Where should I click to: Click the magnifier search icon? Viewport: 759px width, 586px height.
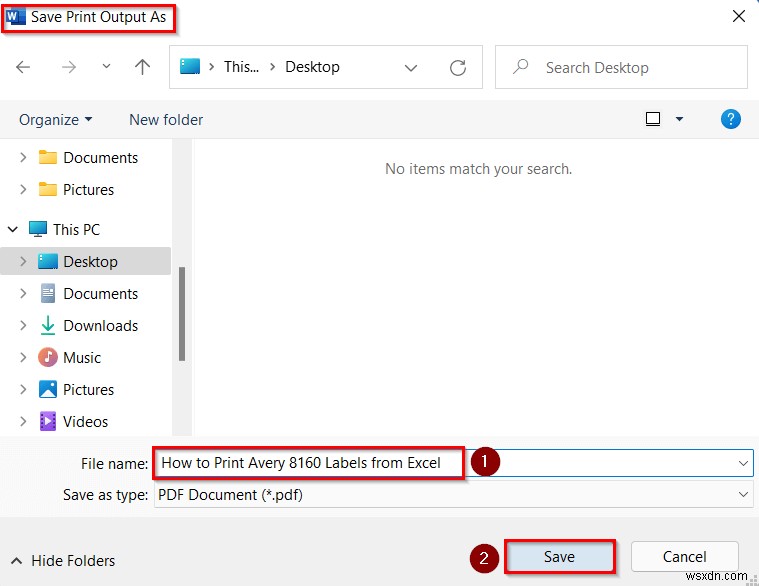click(x=520, y=66)
